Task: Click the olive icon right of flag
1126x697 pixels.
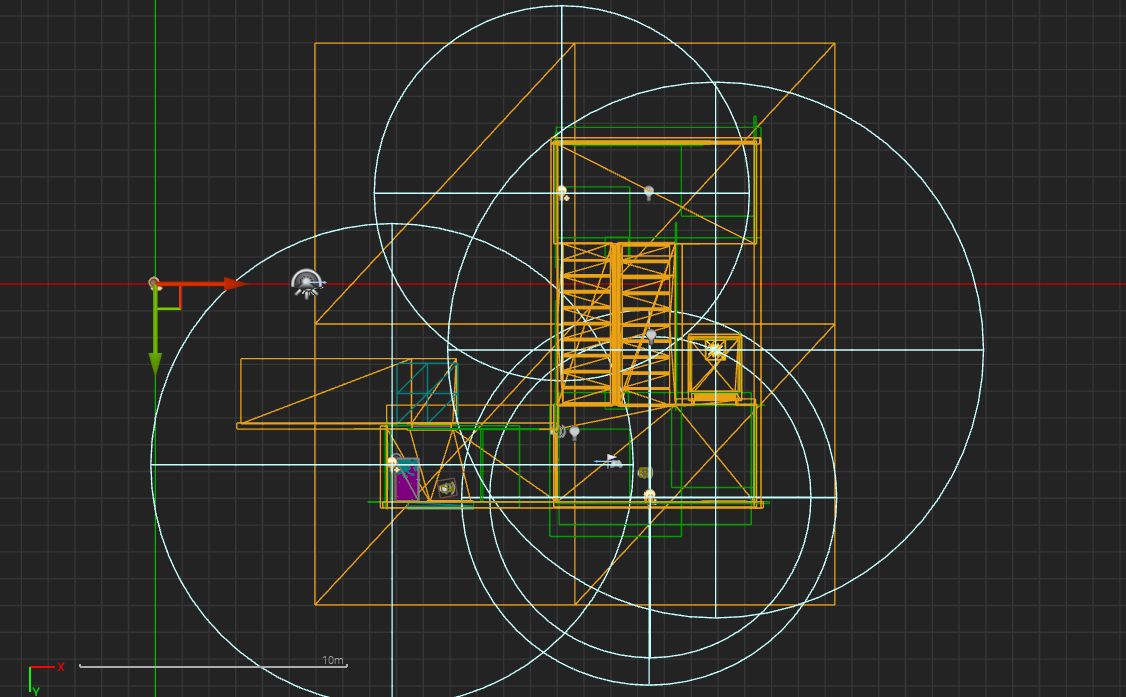Action: click(x=645, y=472)
